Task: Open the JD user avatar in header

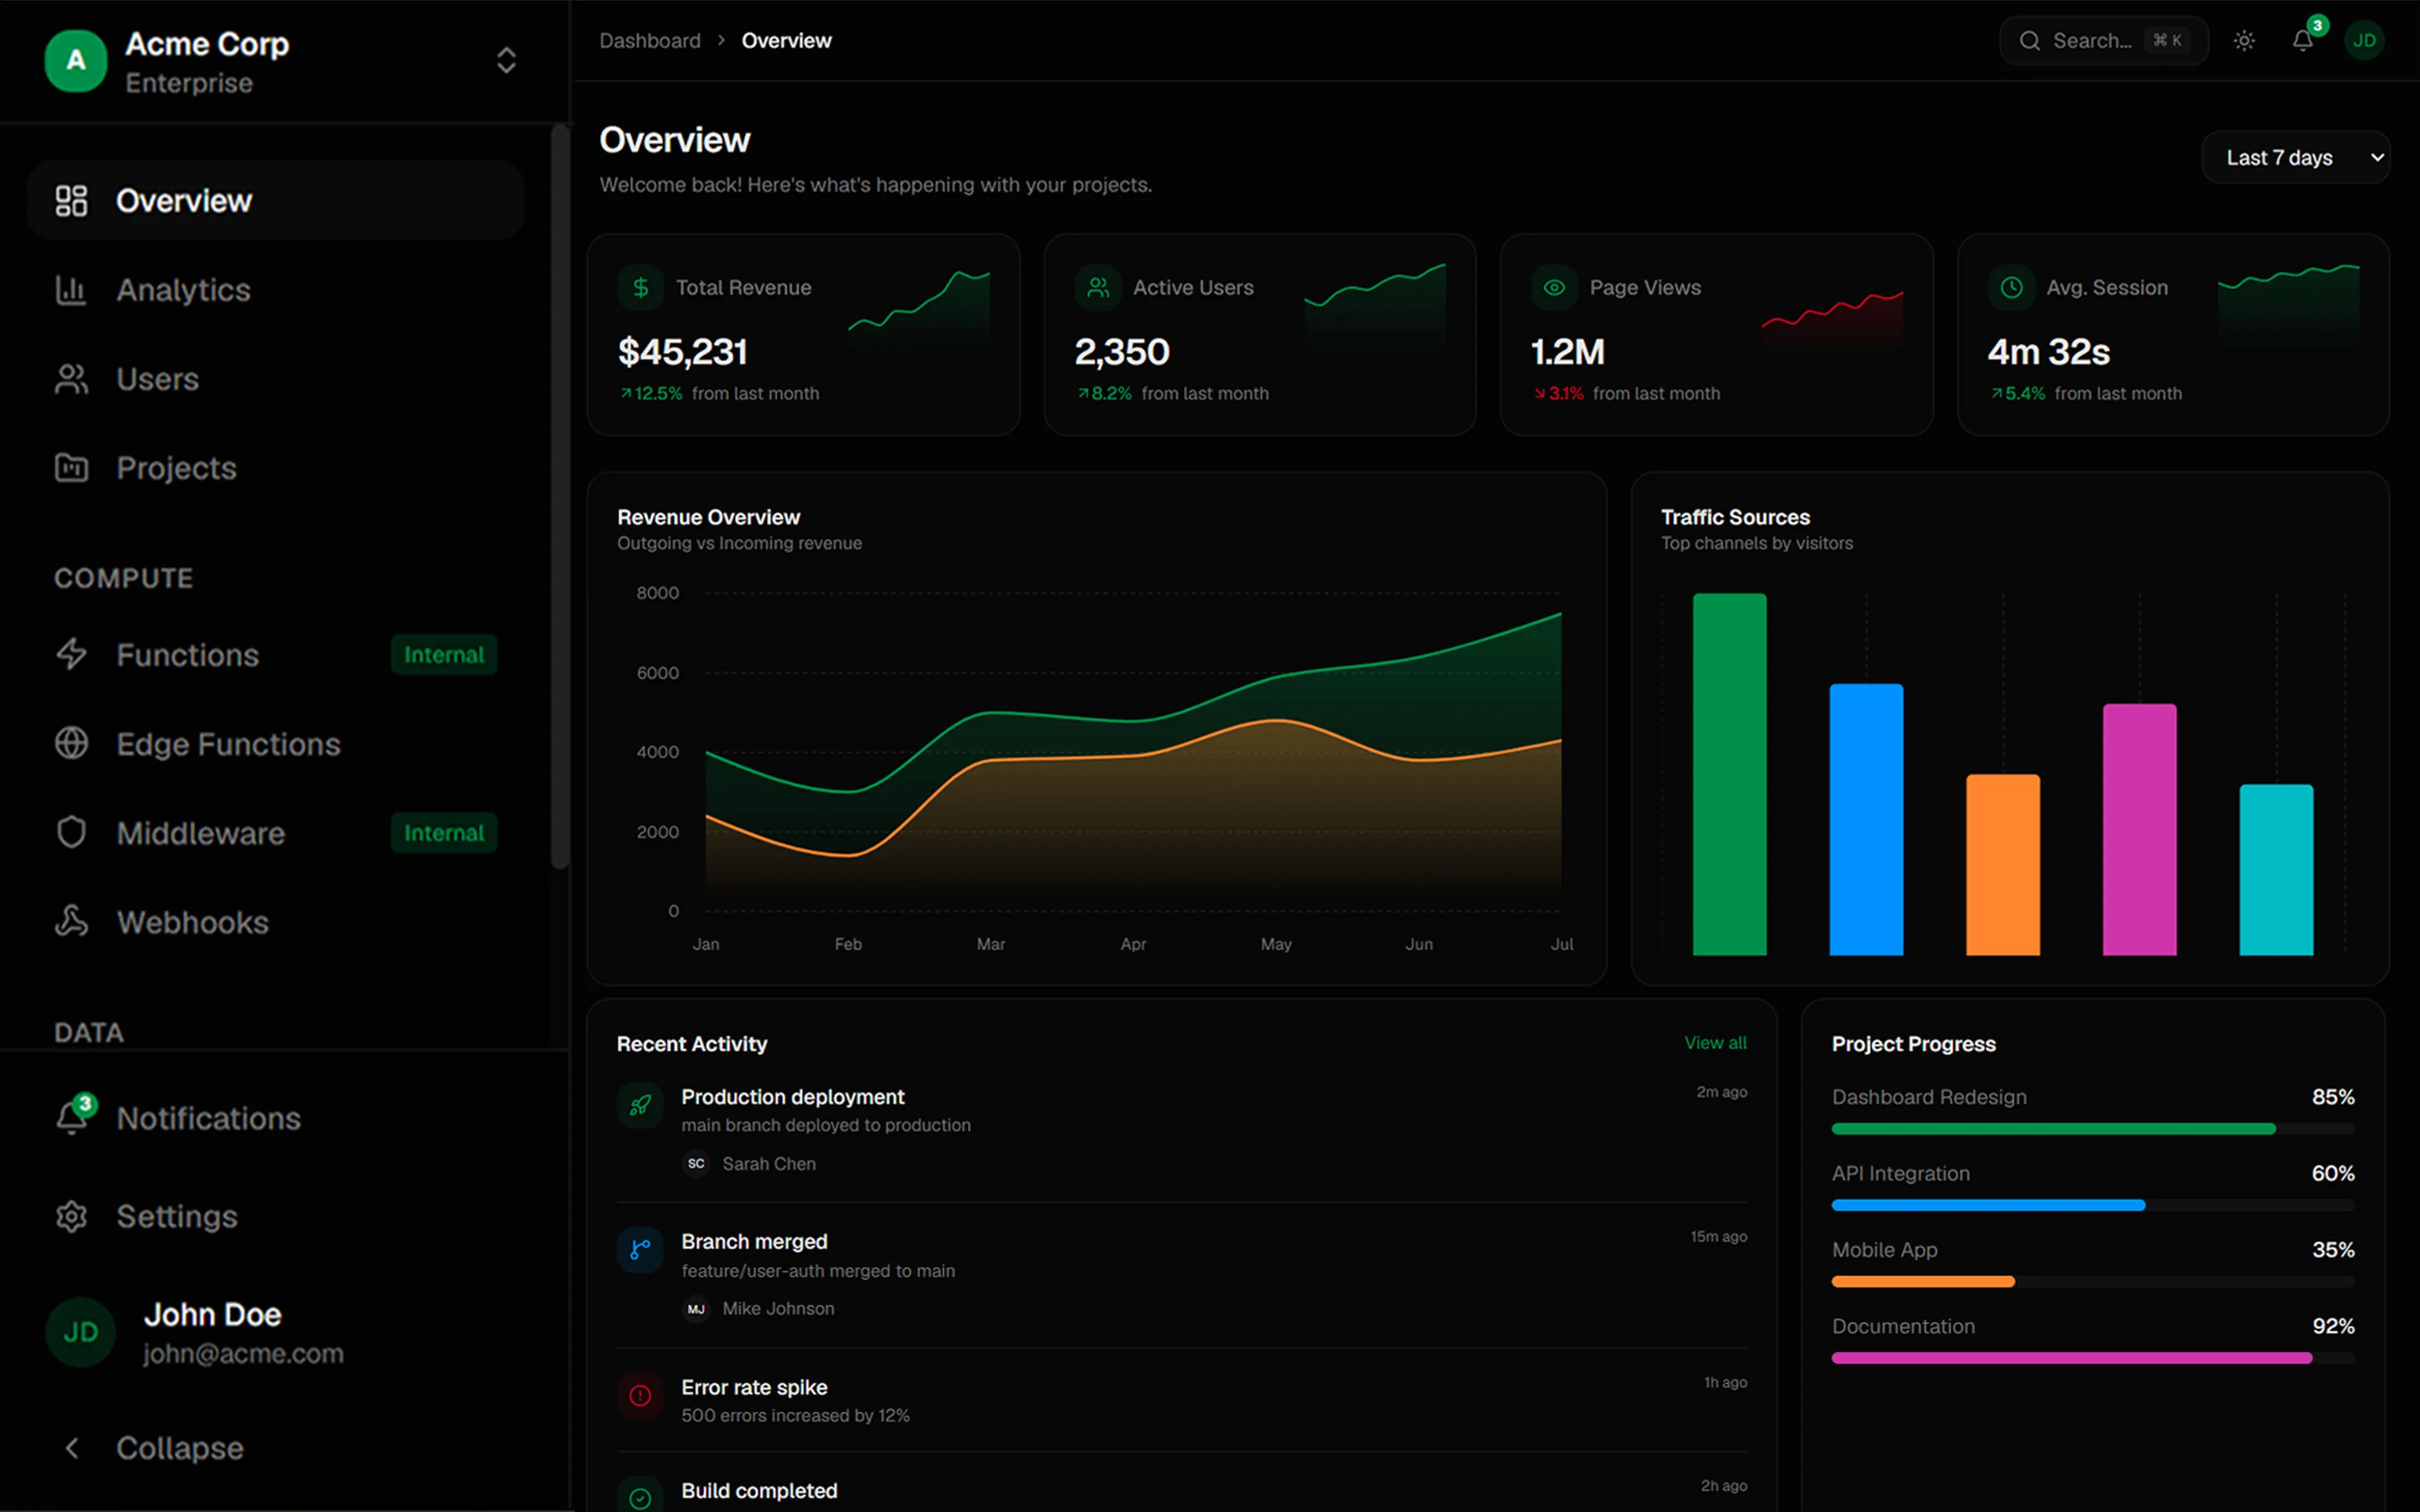Action: [2364, 41]
